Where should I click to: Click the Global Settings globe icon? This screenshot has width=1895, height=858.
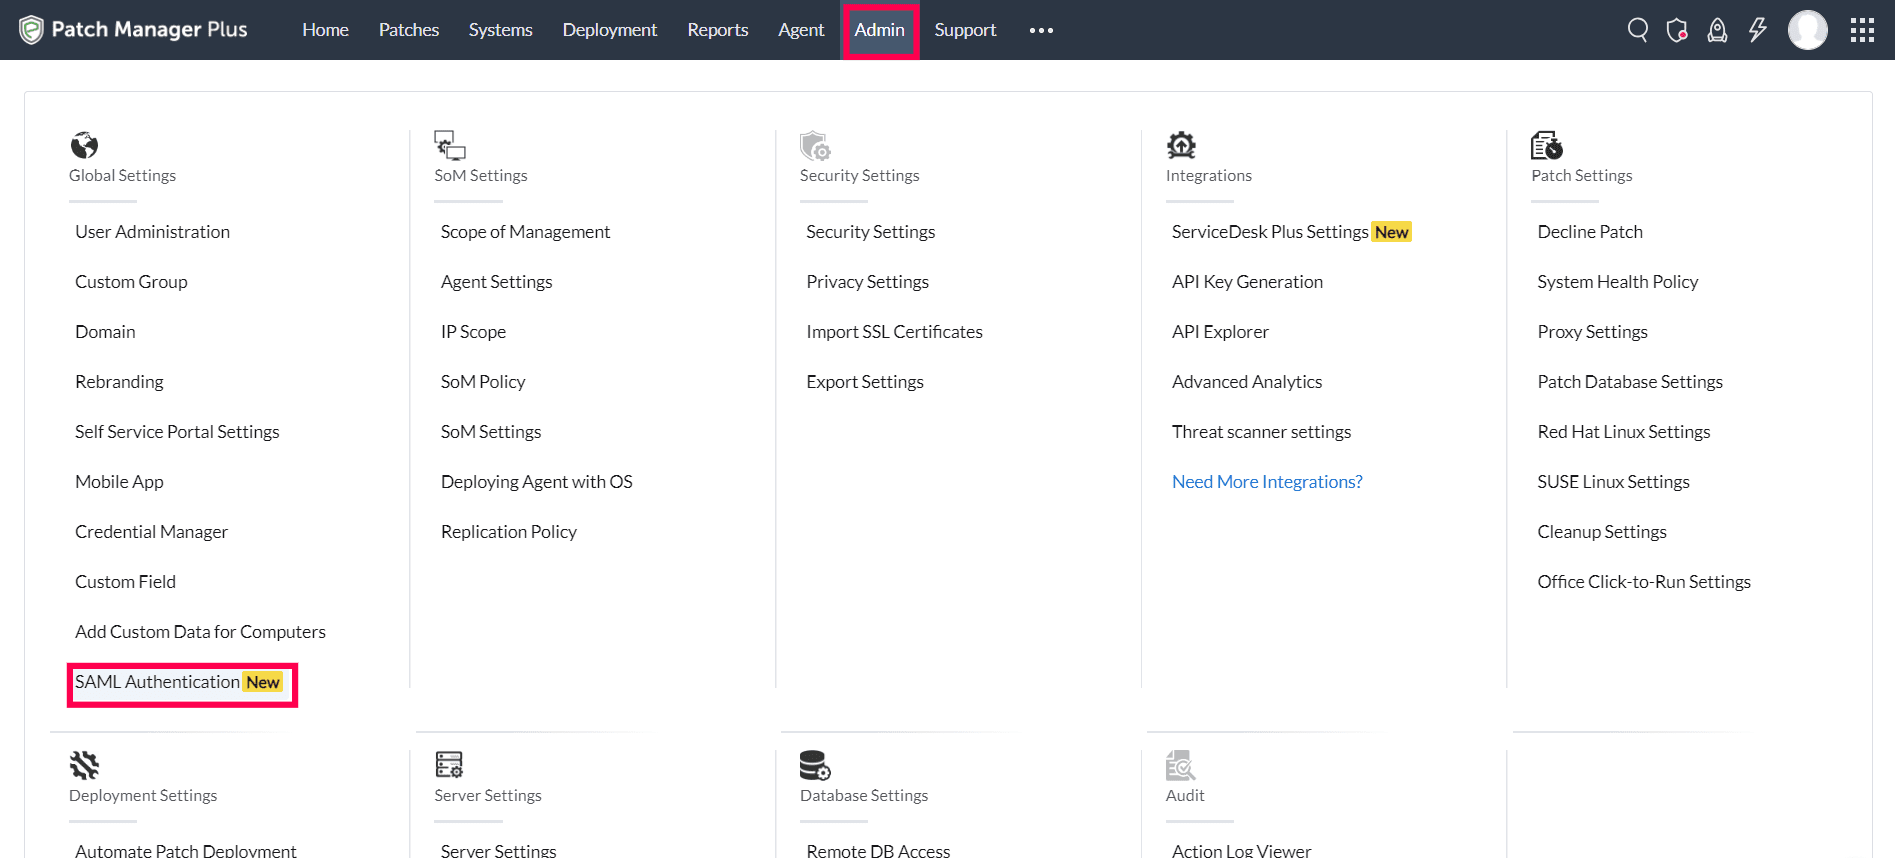pyautogui.click(x=84, y=146)
